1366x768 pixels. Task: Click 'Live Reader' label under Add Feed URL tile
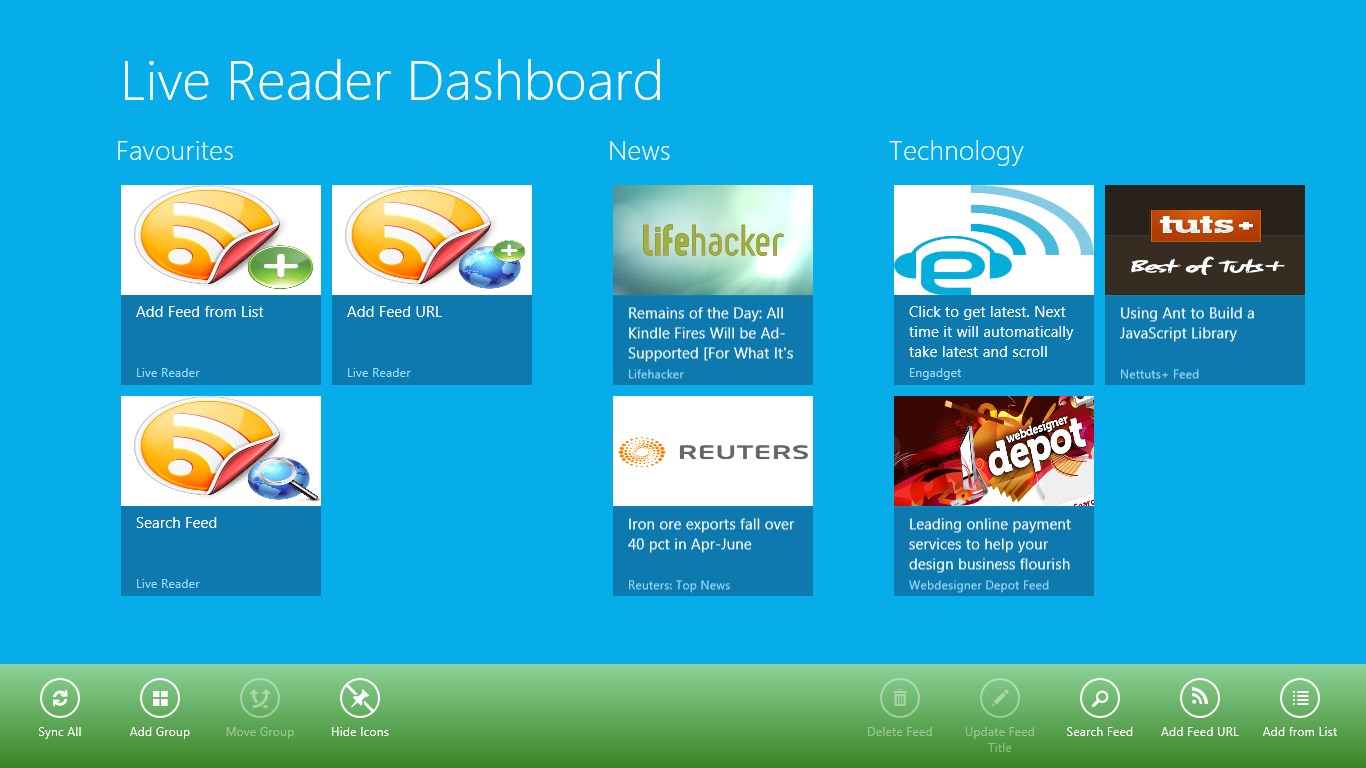pos(379,373)
